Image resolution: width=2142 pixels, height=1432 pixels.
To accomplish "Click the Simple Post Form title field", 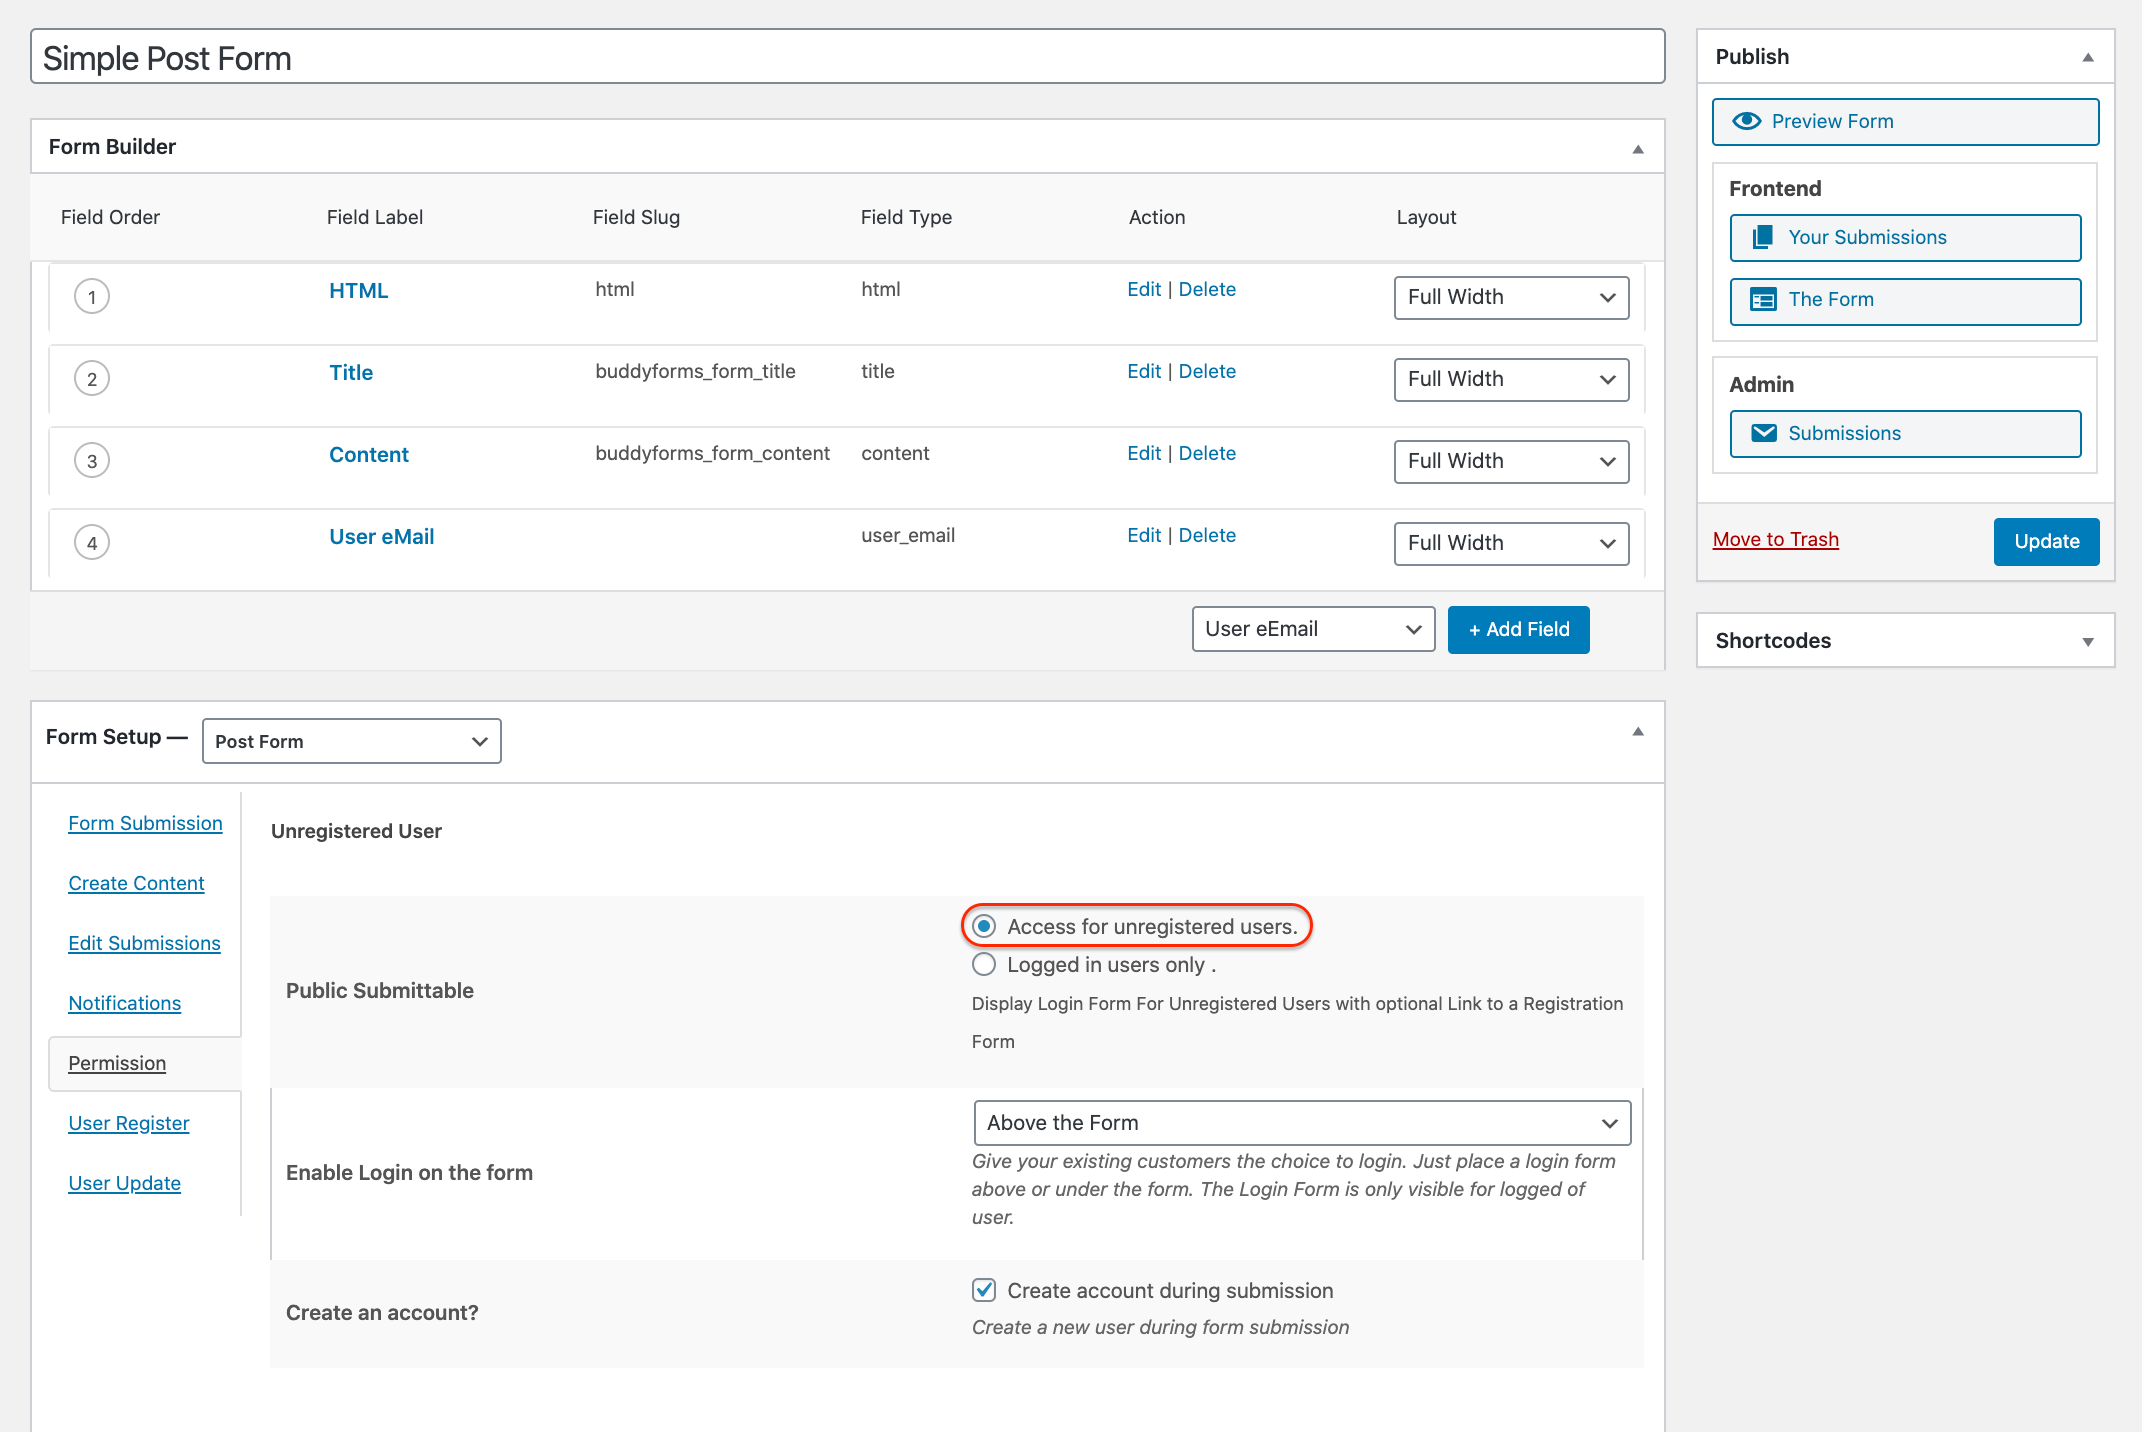I will [847, 58].
